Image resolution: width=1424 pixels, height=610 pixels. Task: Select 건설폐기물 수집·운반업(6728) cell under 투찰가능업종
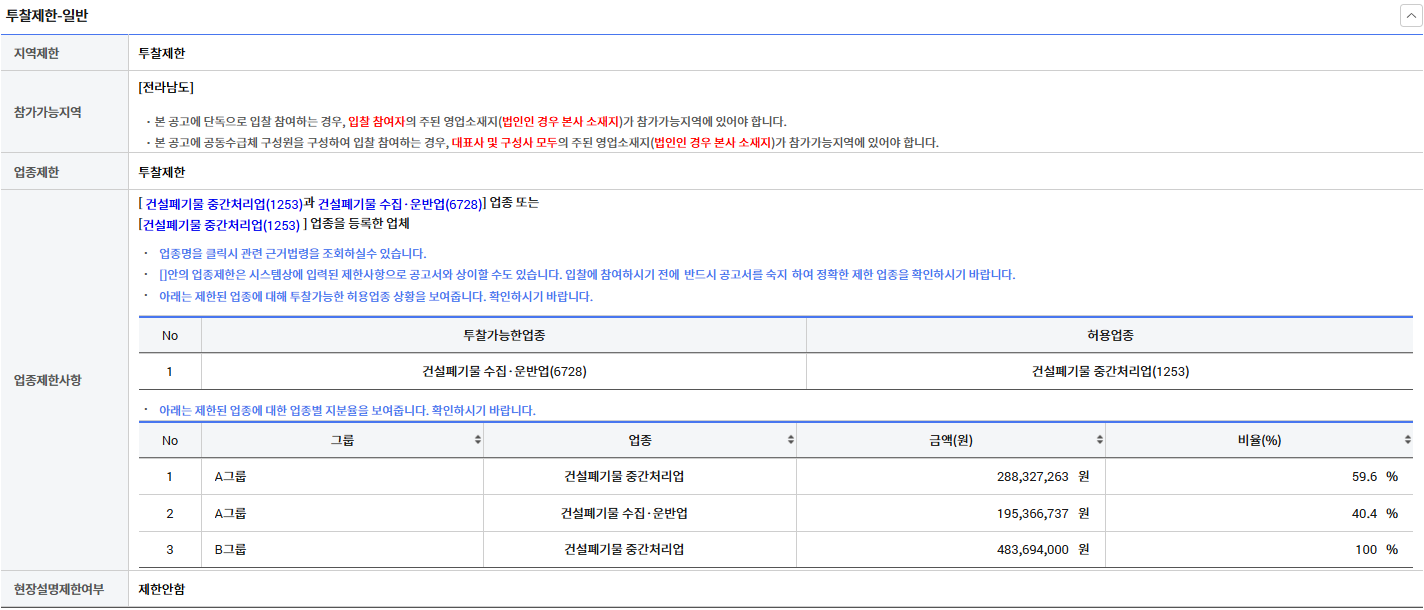coord(504,371)
